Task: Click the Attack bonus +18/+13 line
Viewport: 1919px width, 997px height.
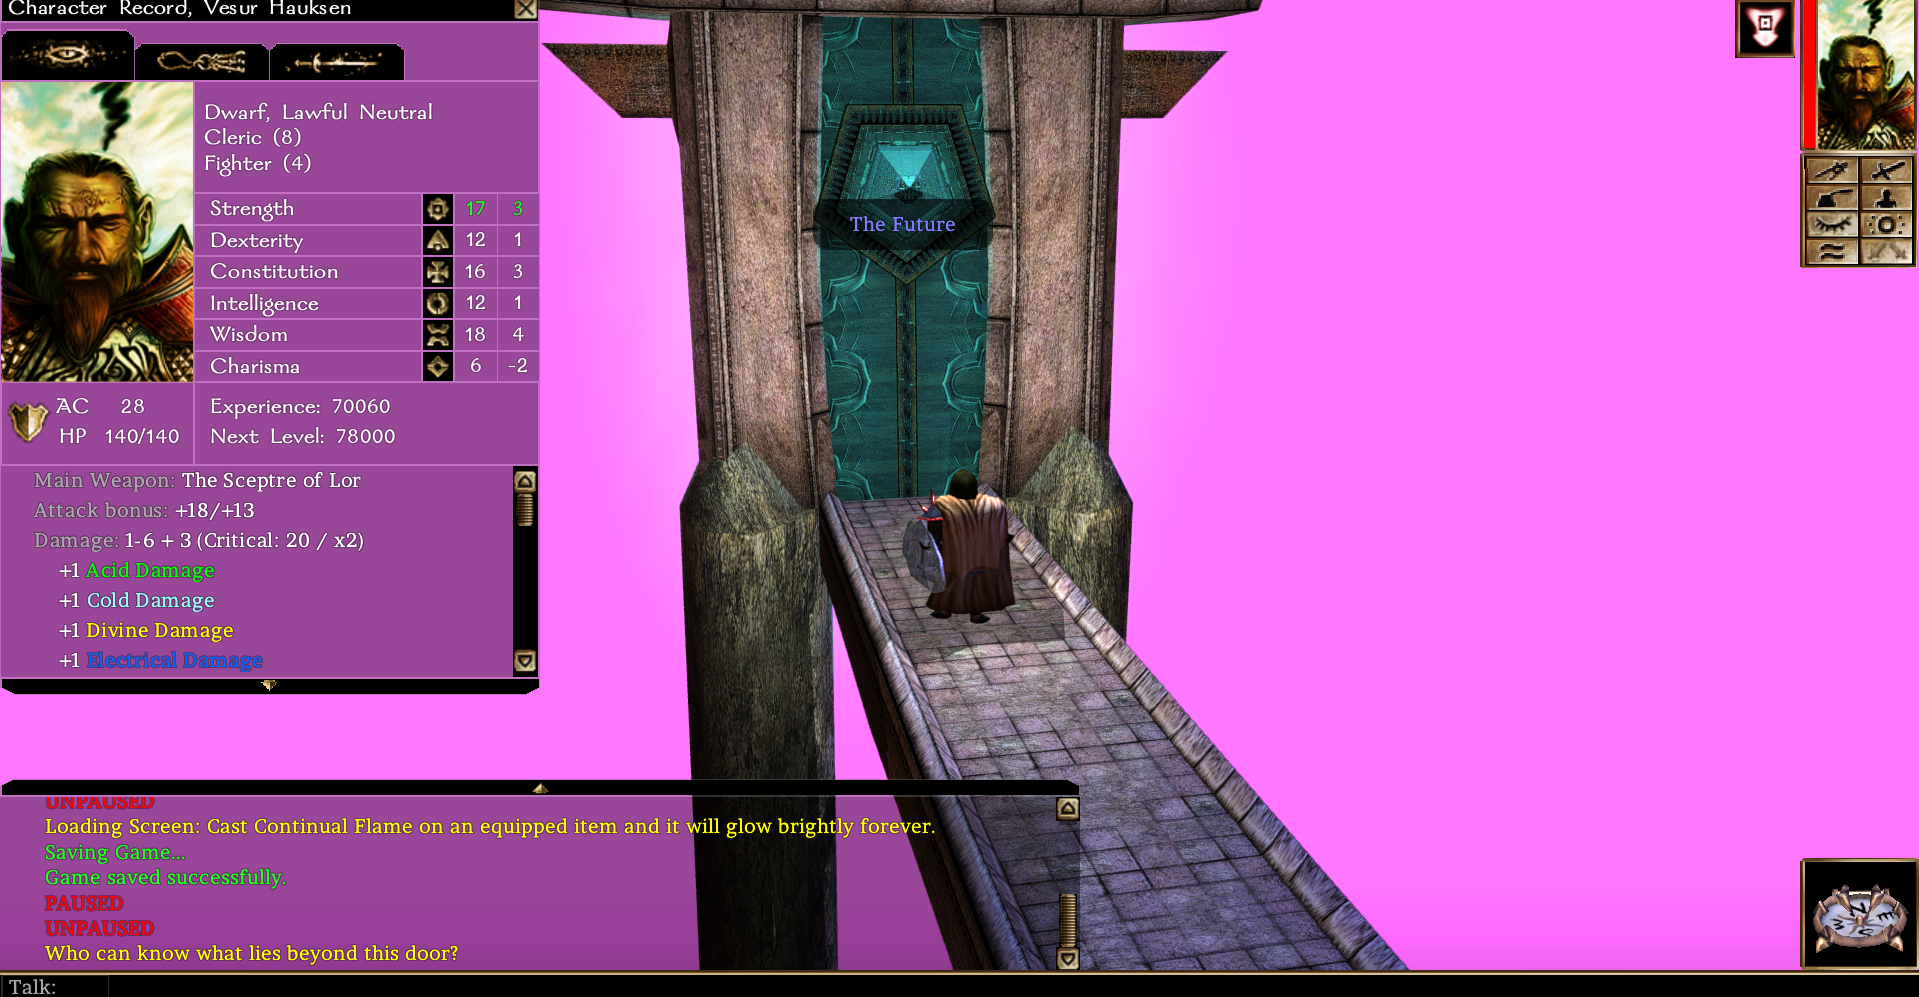Action: click(144, 510)
